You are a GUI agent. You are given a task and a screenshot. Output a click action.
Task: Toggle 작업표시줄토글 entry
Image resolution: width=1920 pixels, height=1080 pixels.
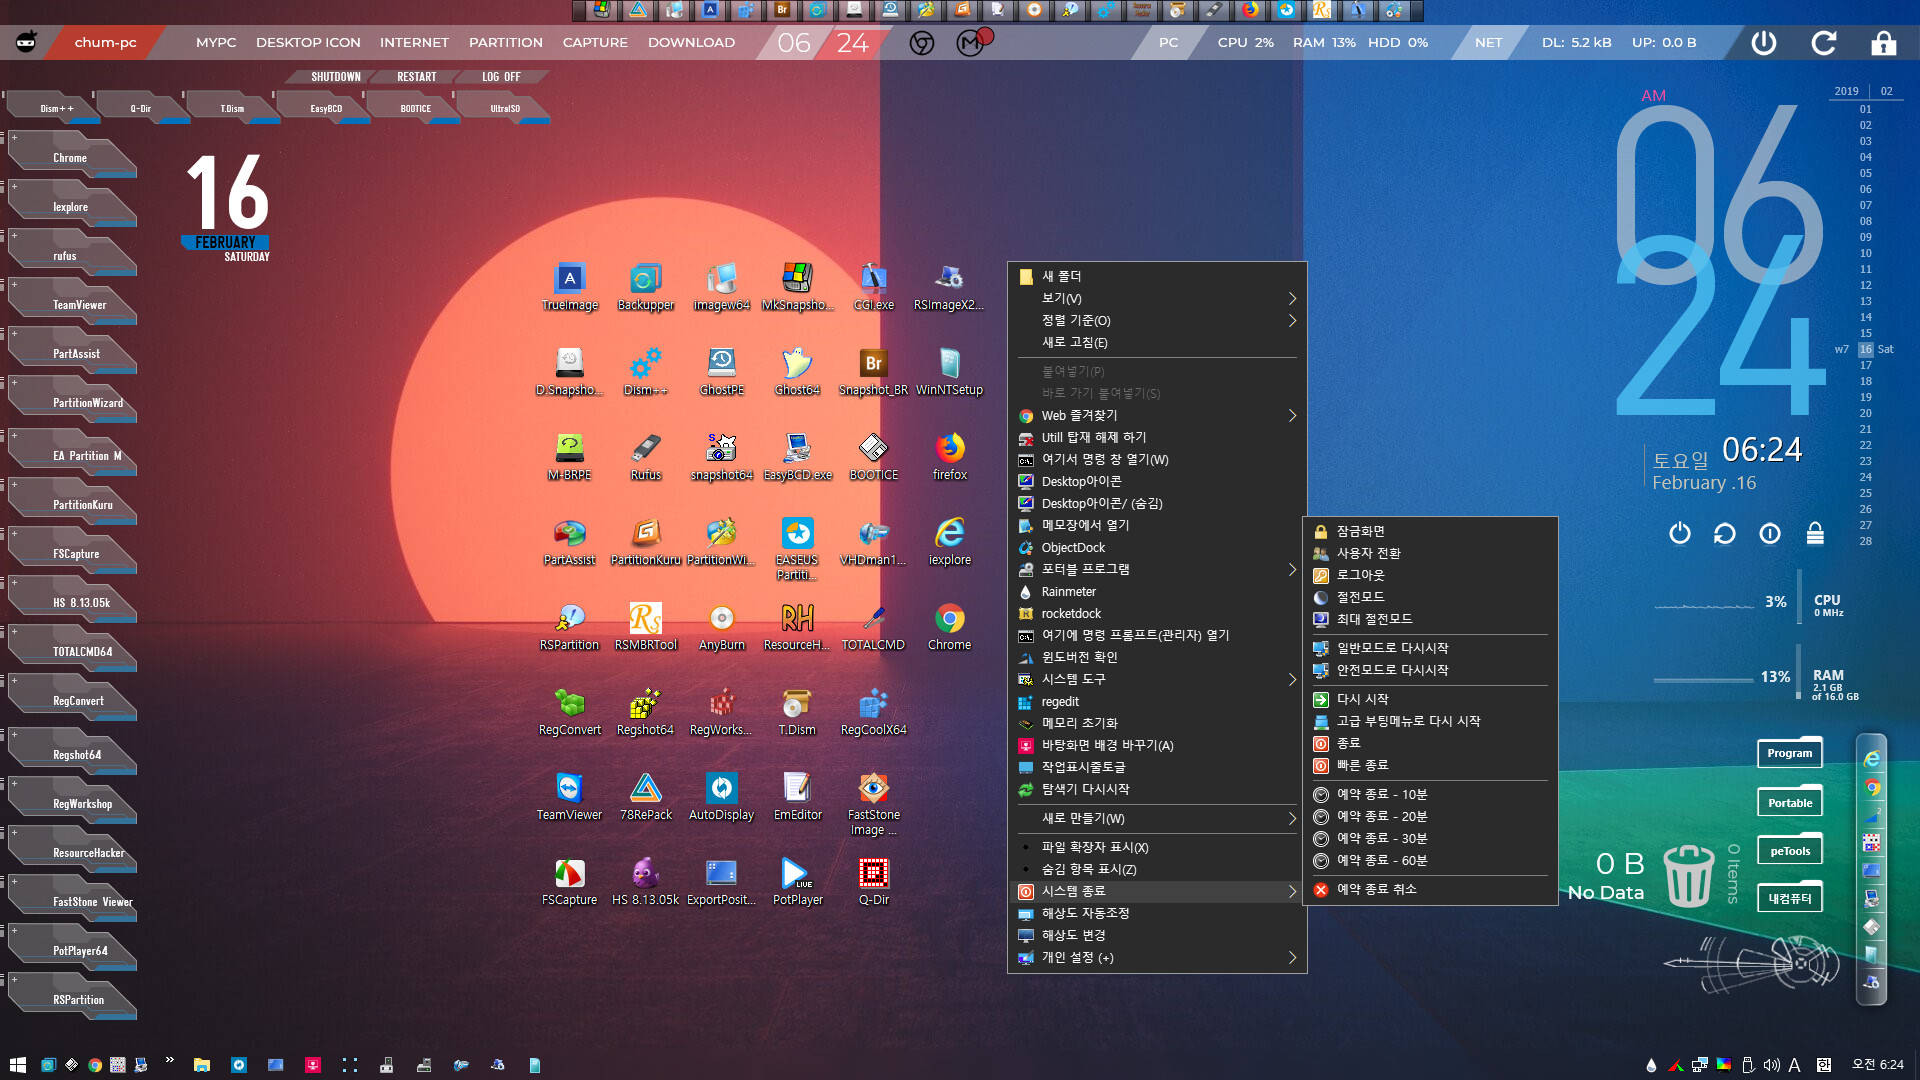[x=1157, y=767]
